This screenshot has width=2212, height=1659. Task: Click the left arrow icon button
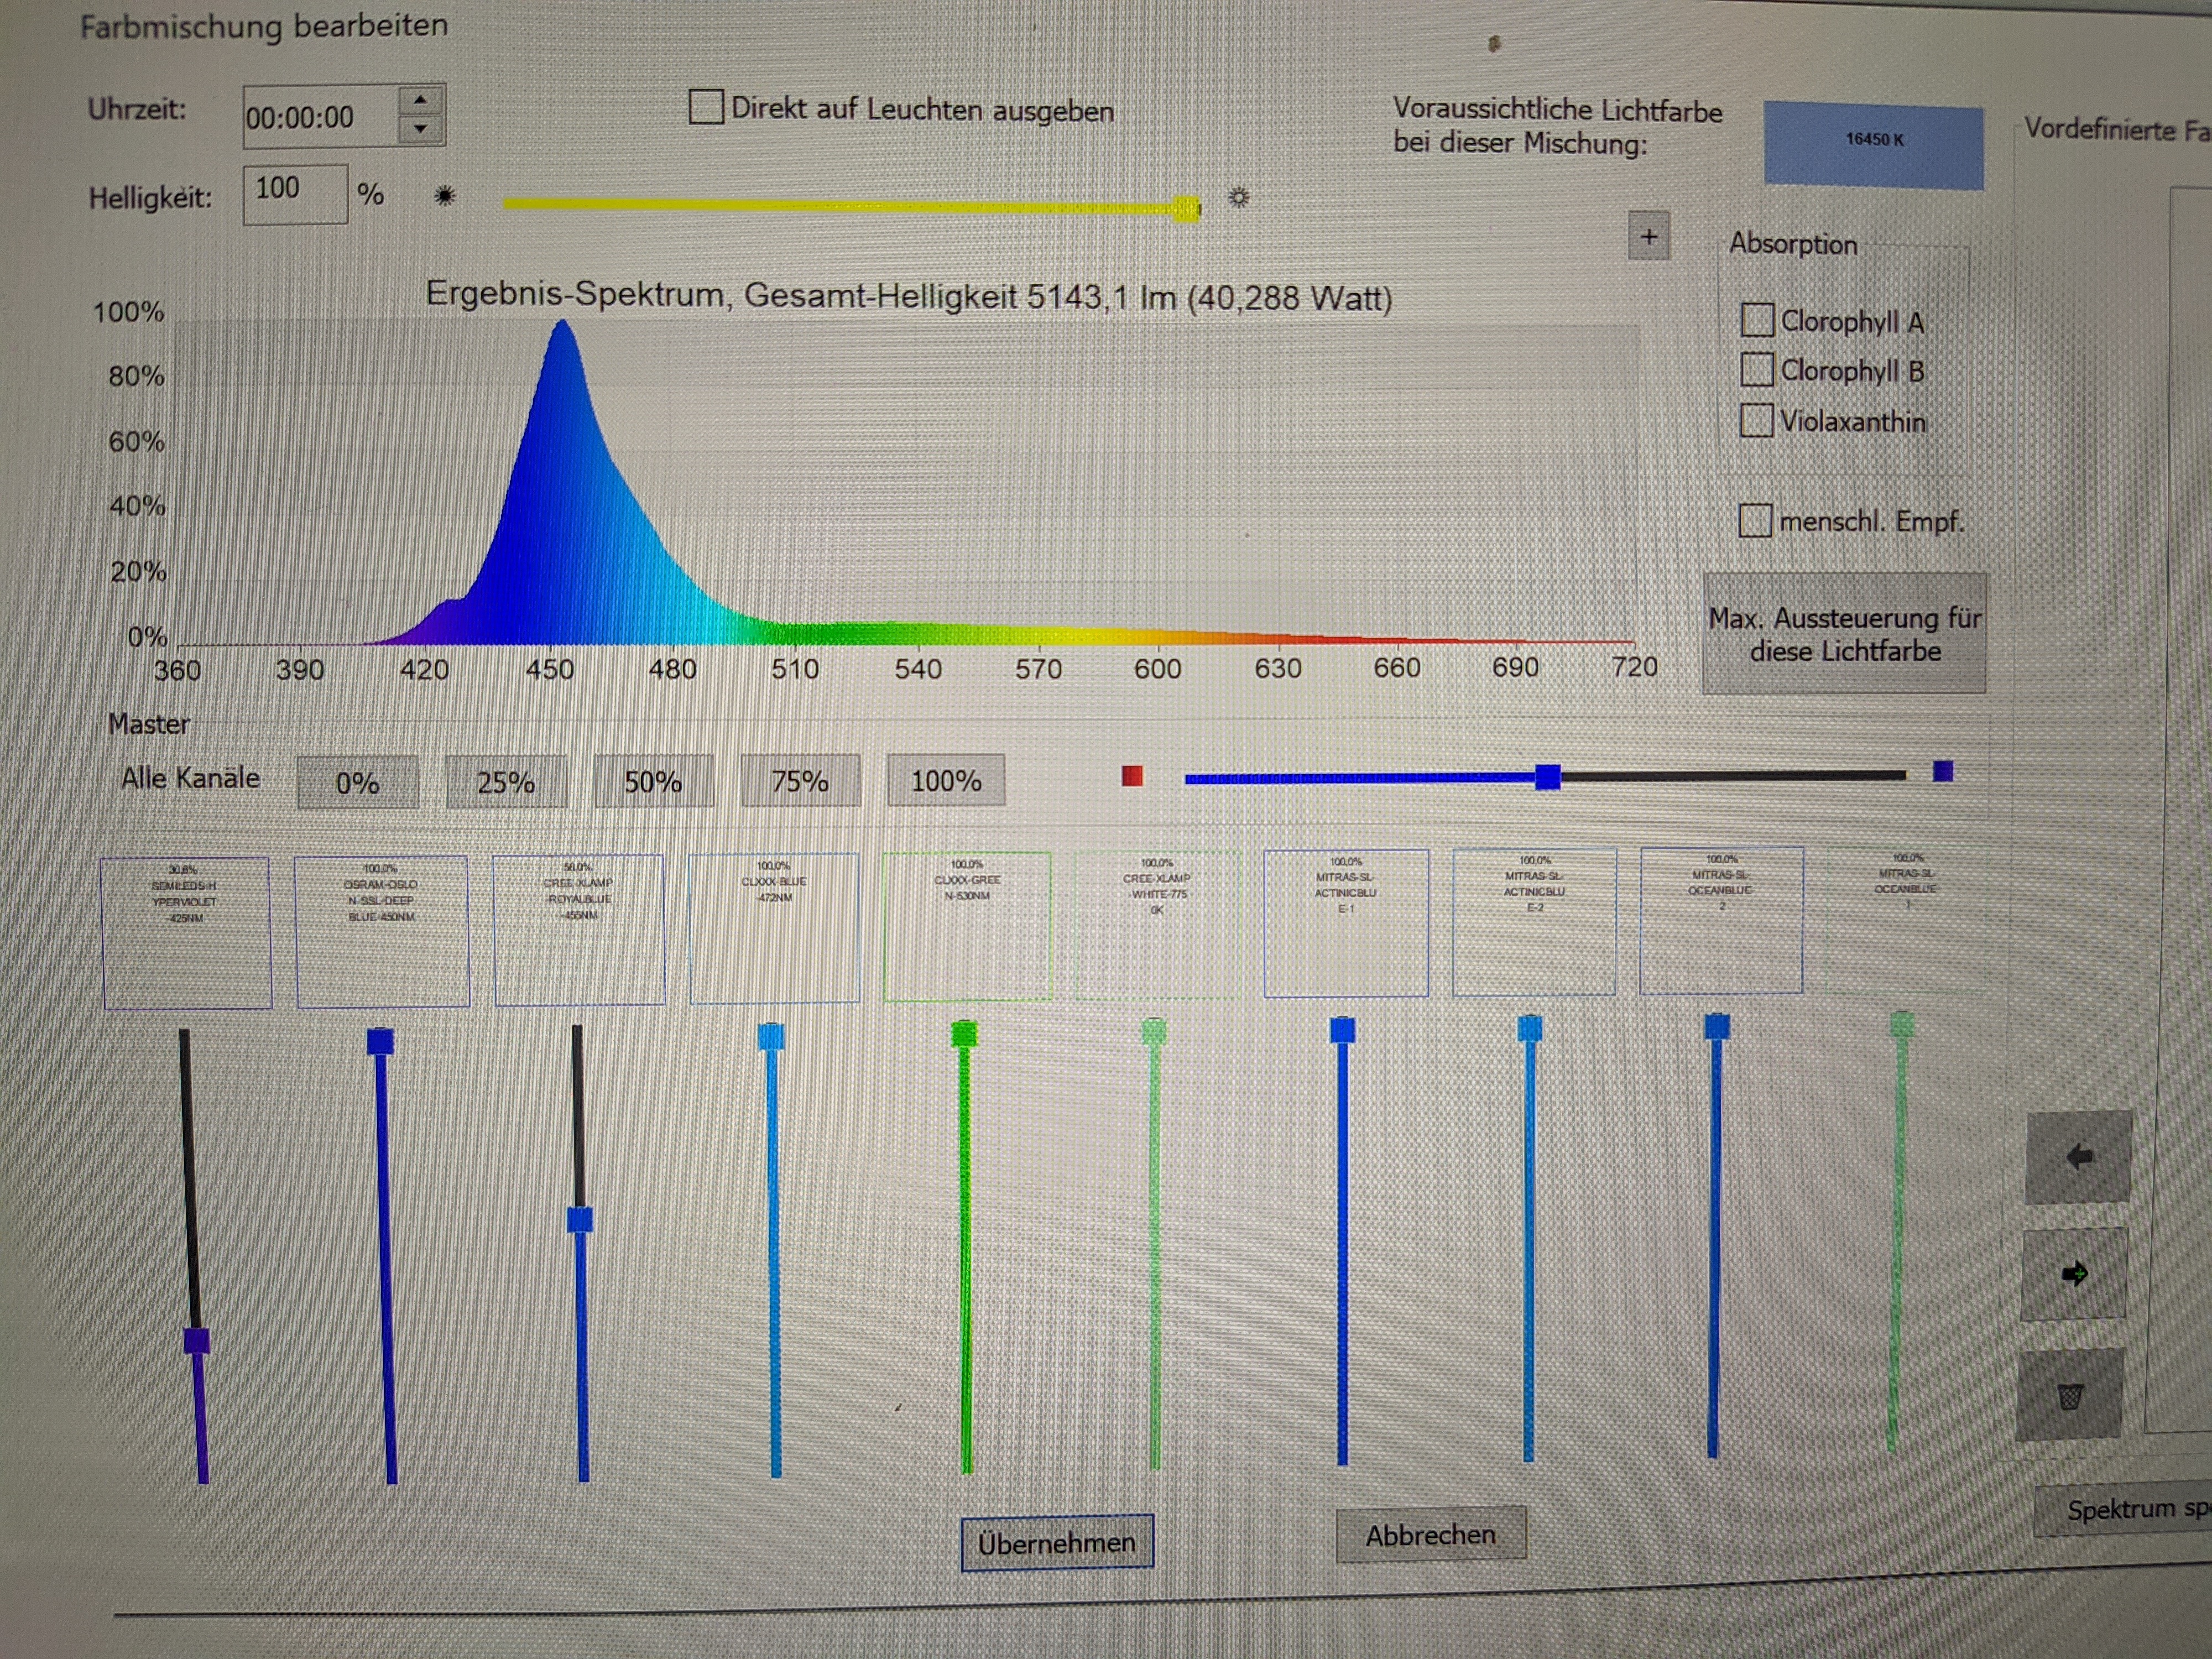click(2079, 1157)
